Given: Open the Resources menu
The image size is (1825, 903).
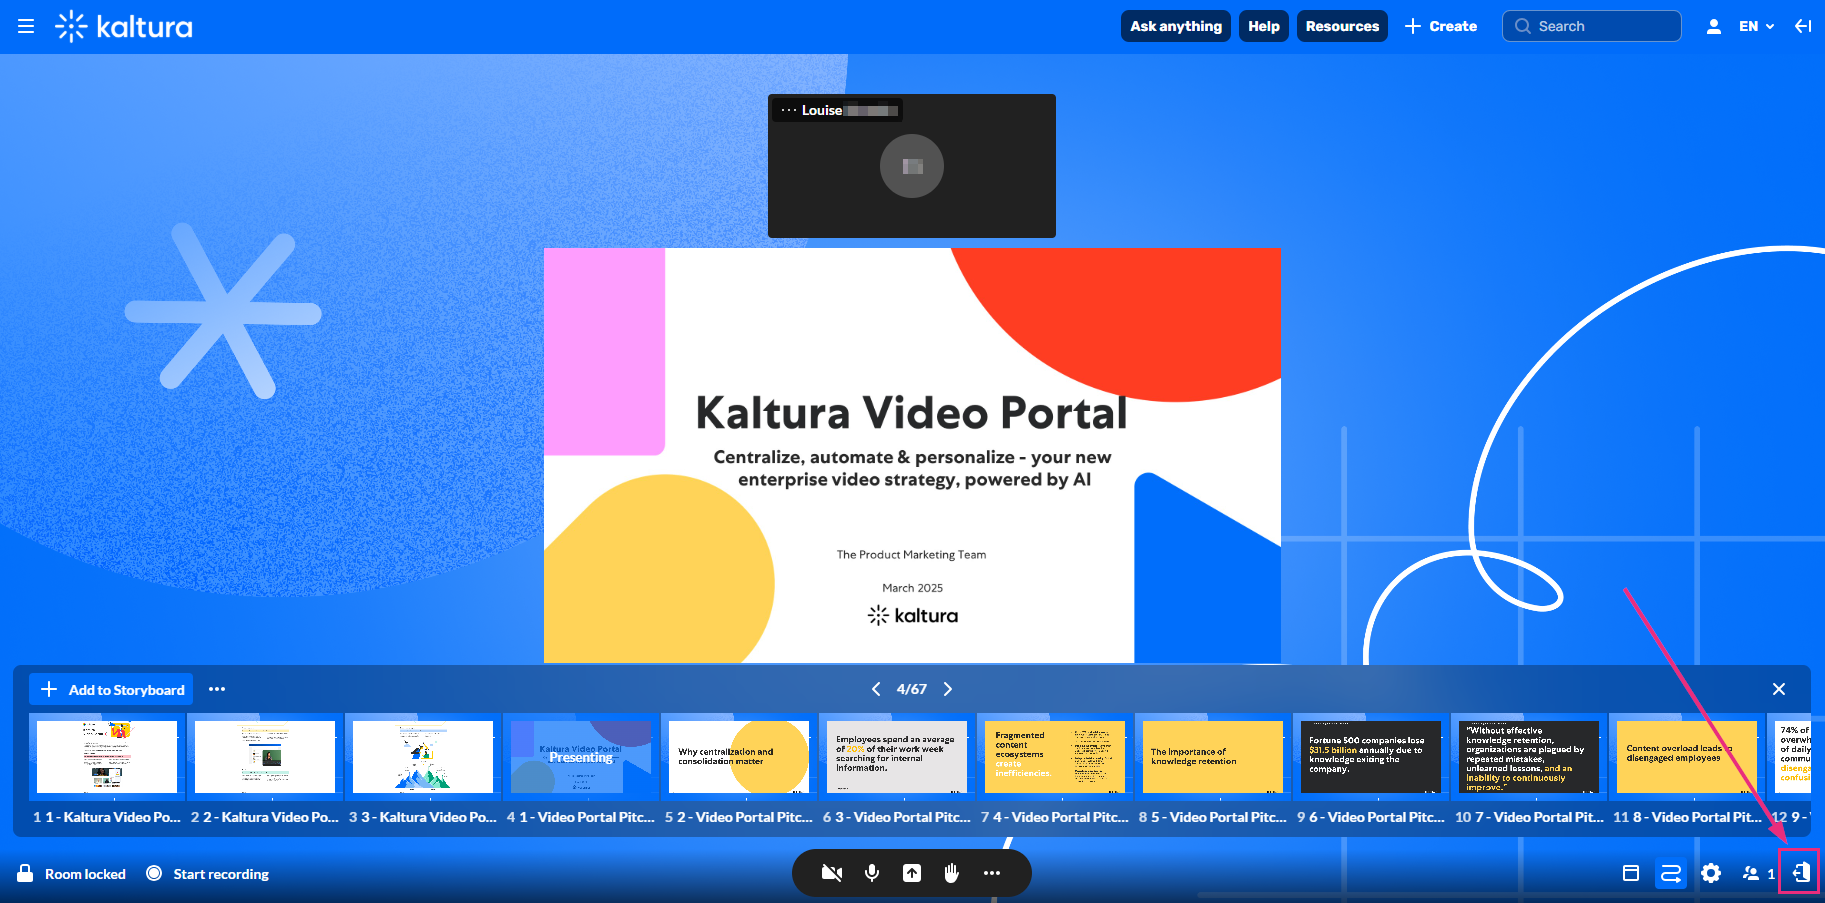Looking at the screenshot, I should point(1342,26).
